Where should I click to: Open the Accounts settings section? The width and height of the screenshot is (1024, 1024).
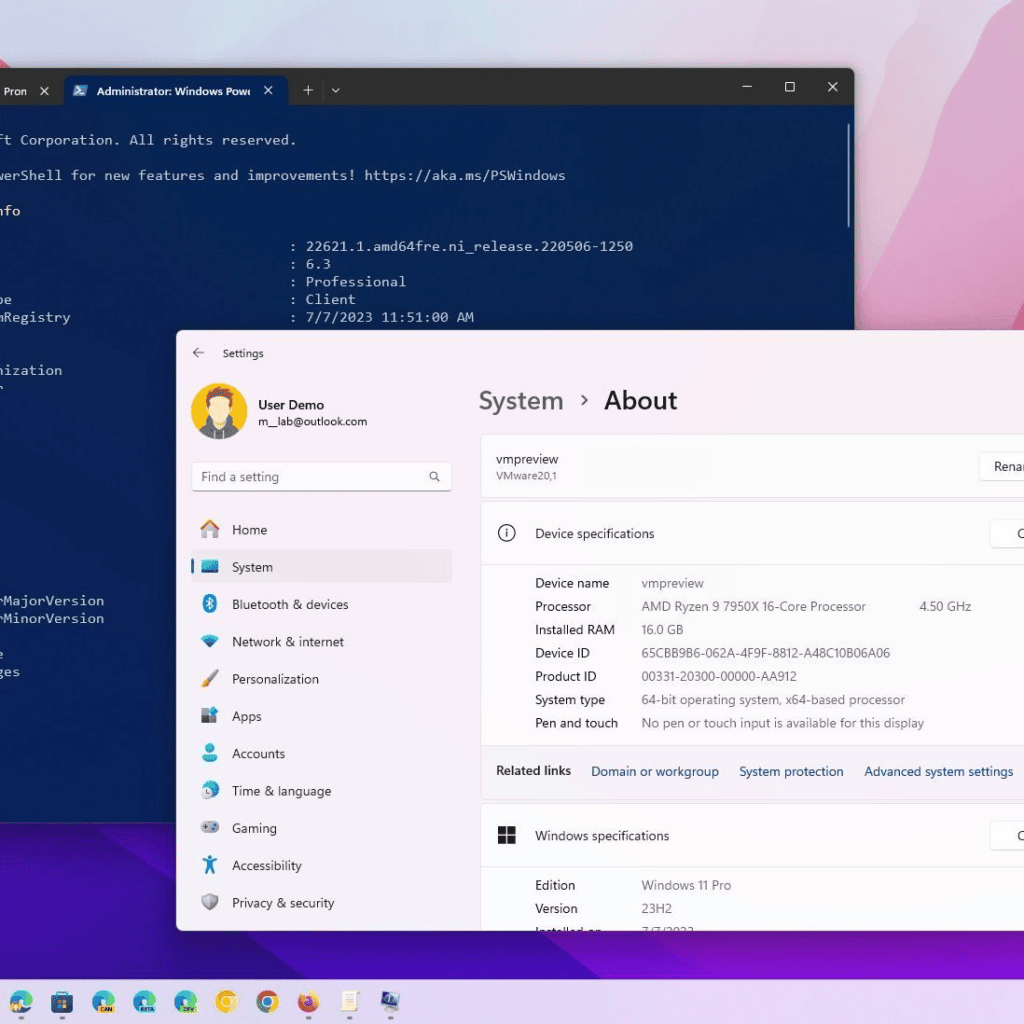pos(260,753)
